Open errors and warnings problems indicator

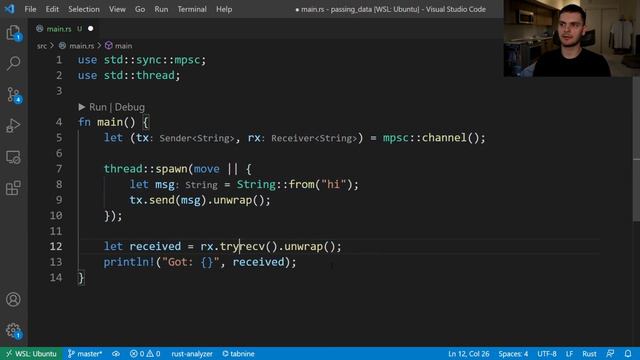click(145, 353)
